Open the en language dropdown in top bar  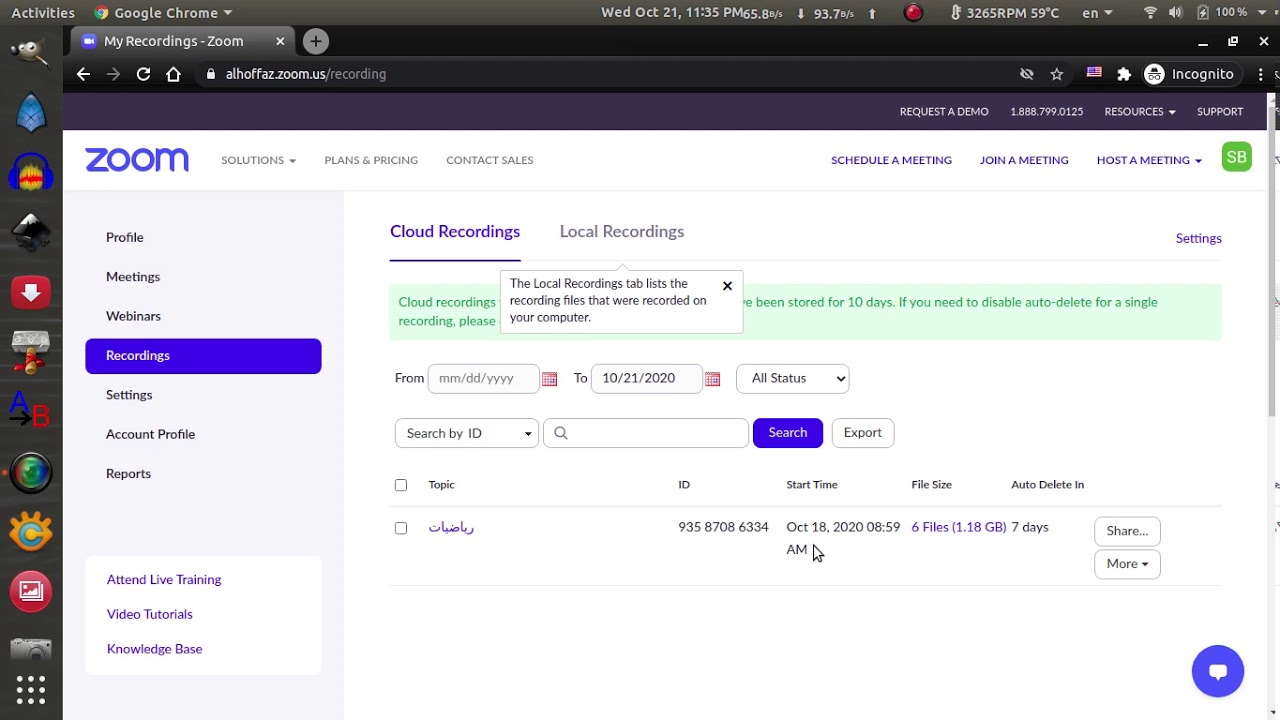1097,13
